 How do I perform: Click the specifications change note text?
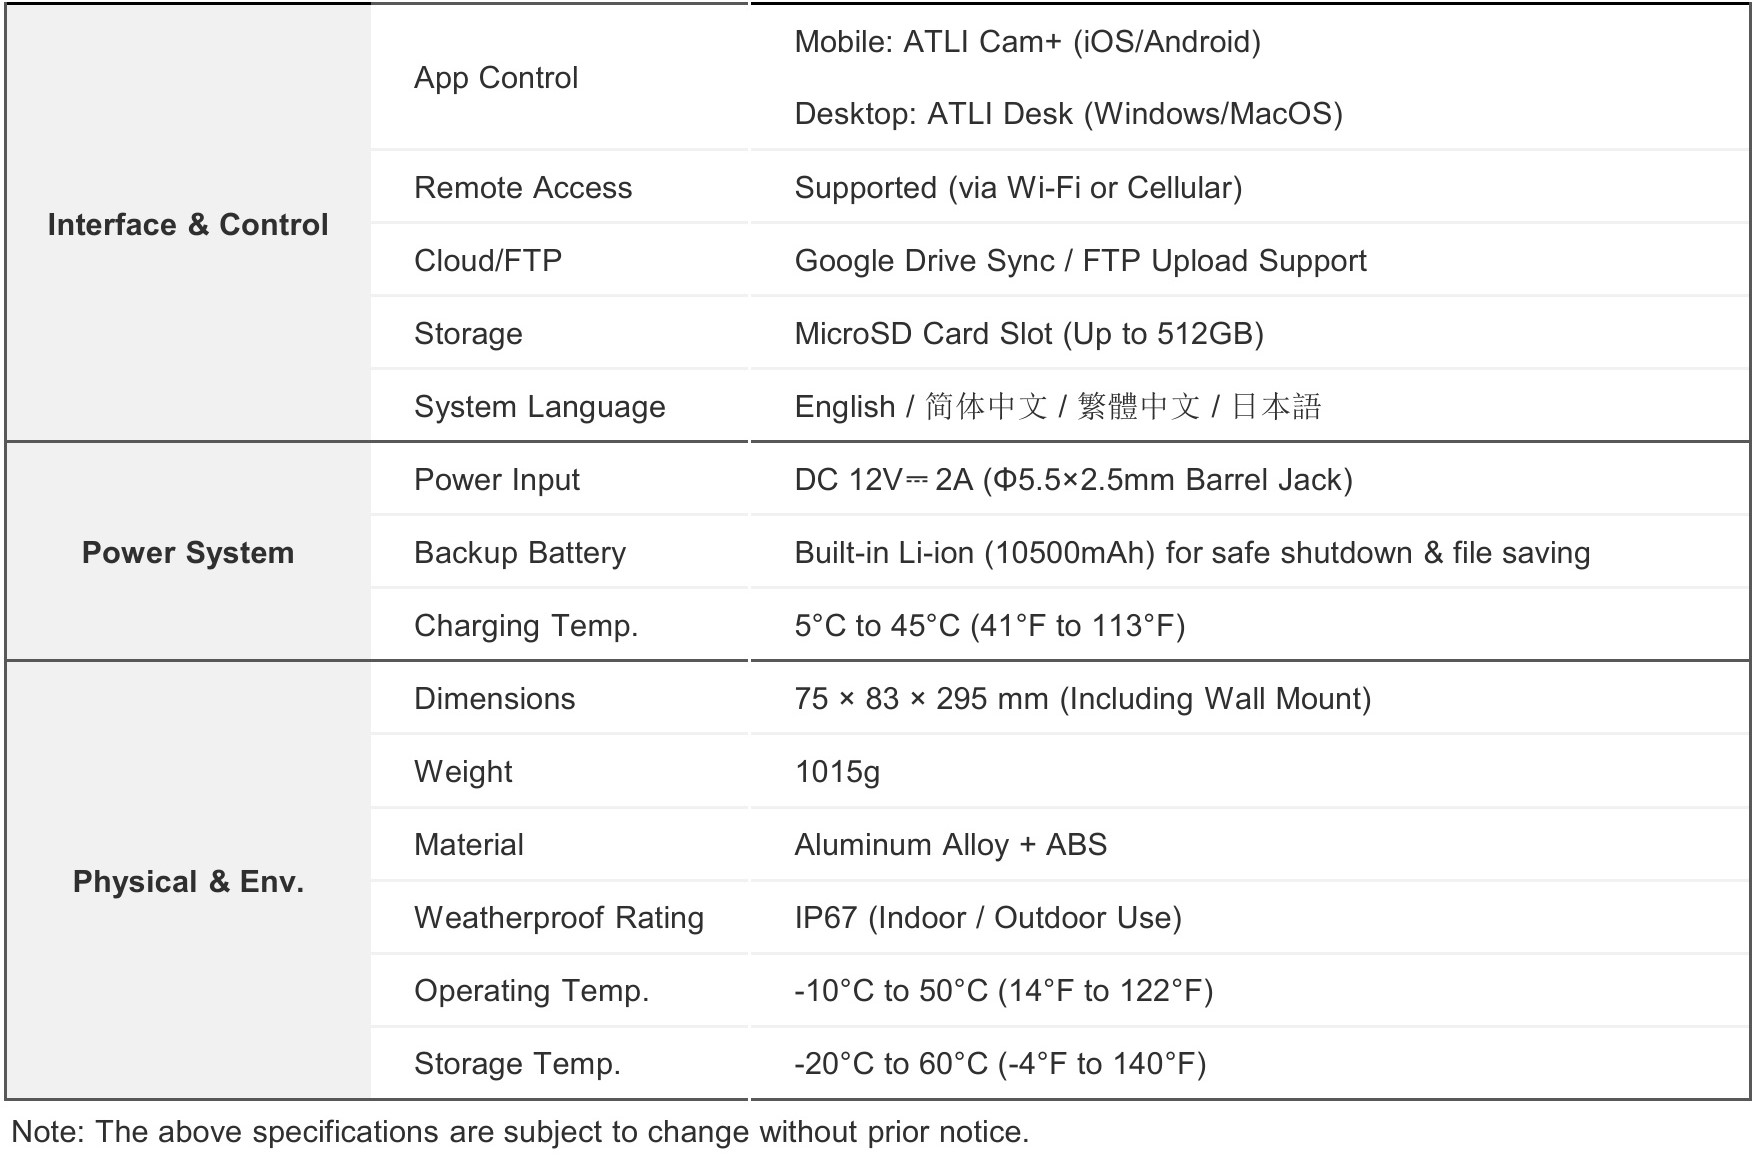(520, 1132)
